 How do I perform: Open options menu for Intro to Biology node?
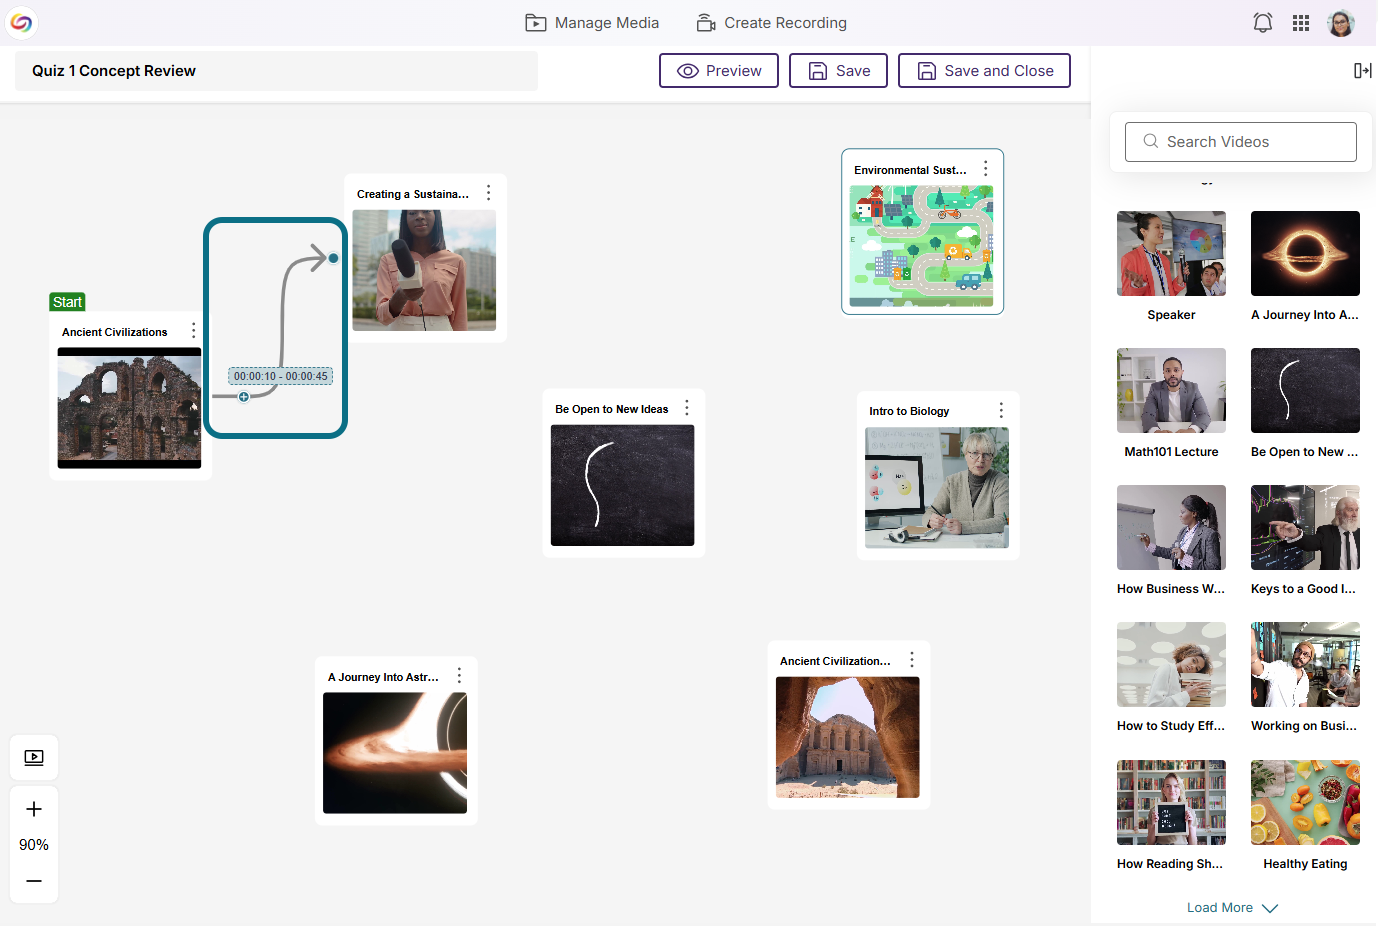pos(1000,410)
